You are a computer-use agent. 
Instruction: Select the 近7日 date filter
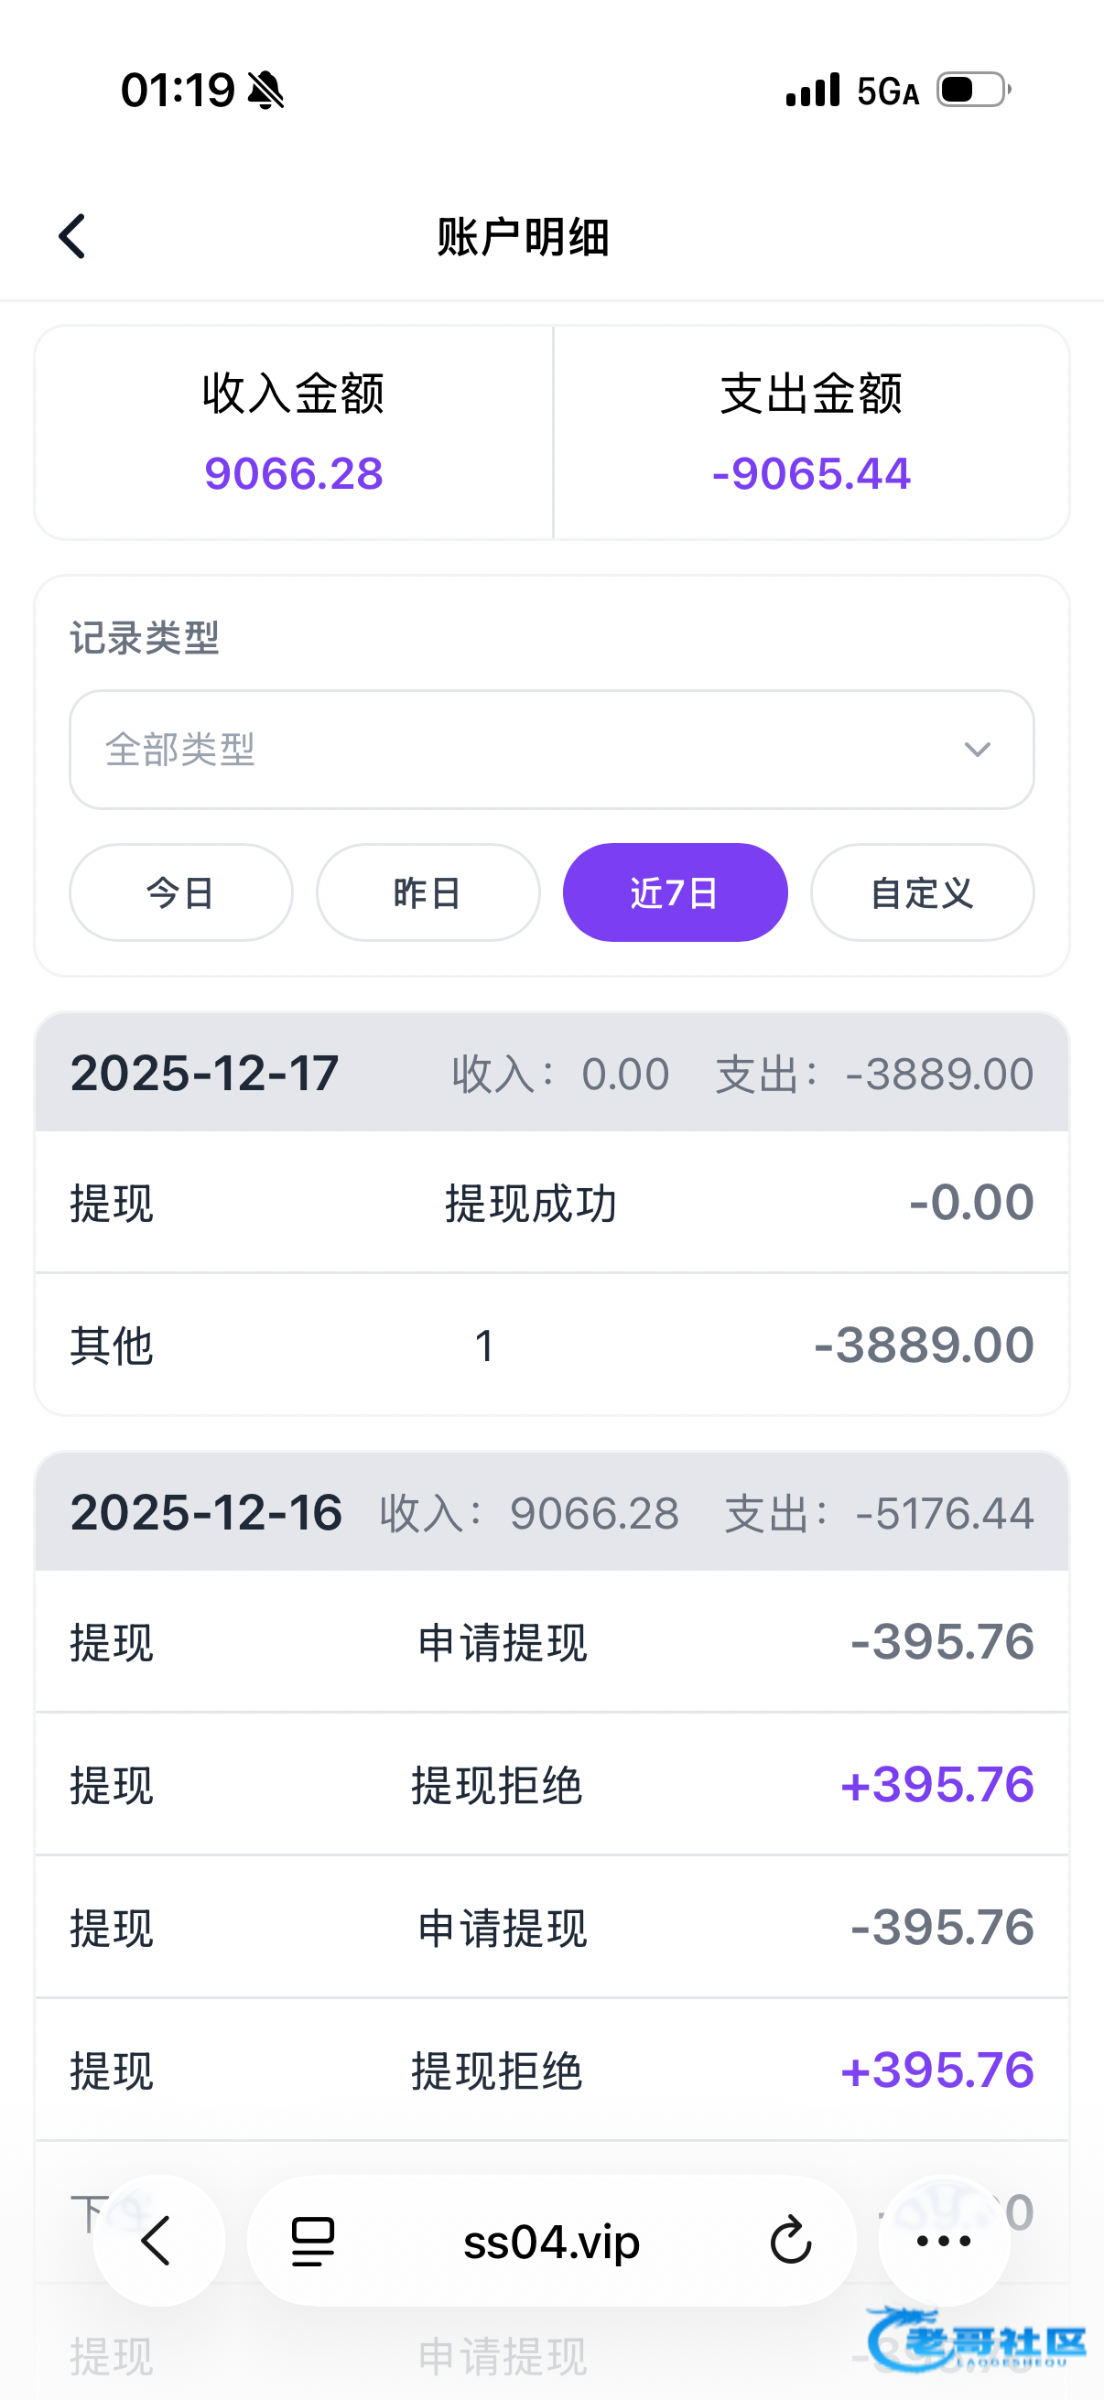675,892
